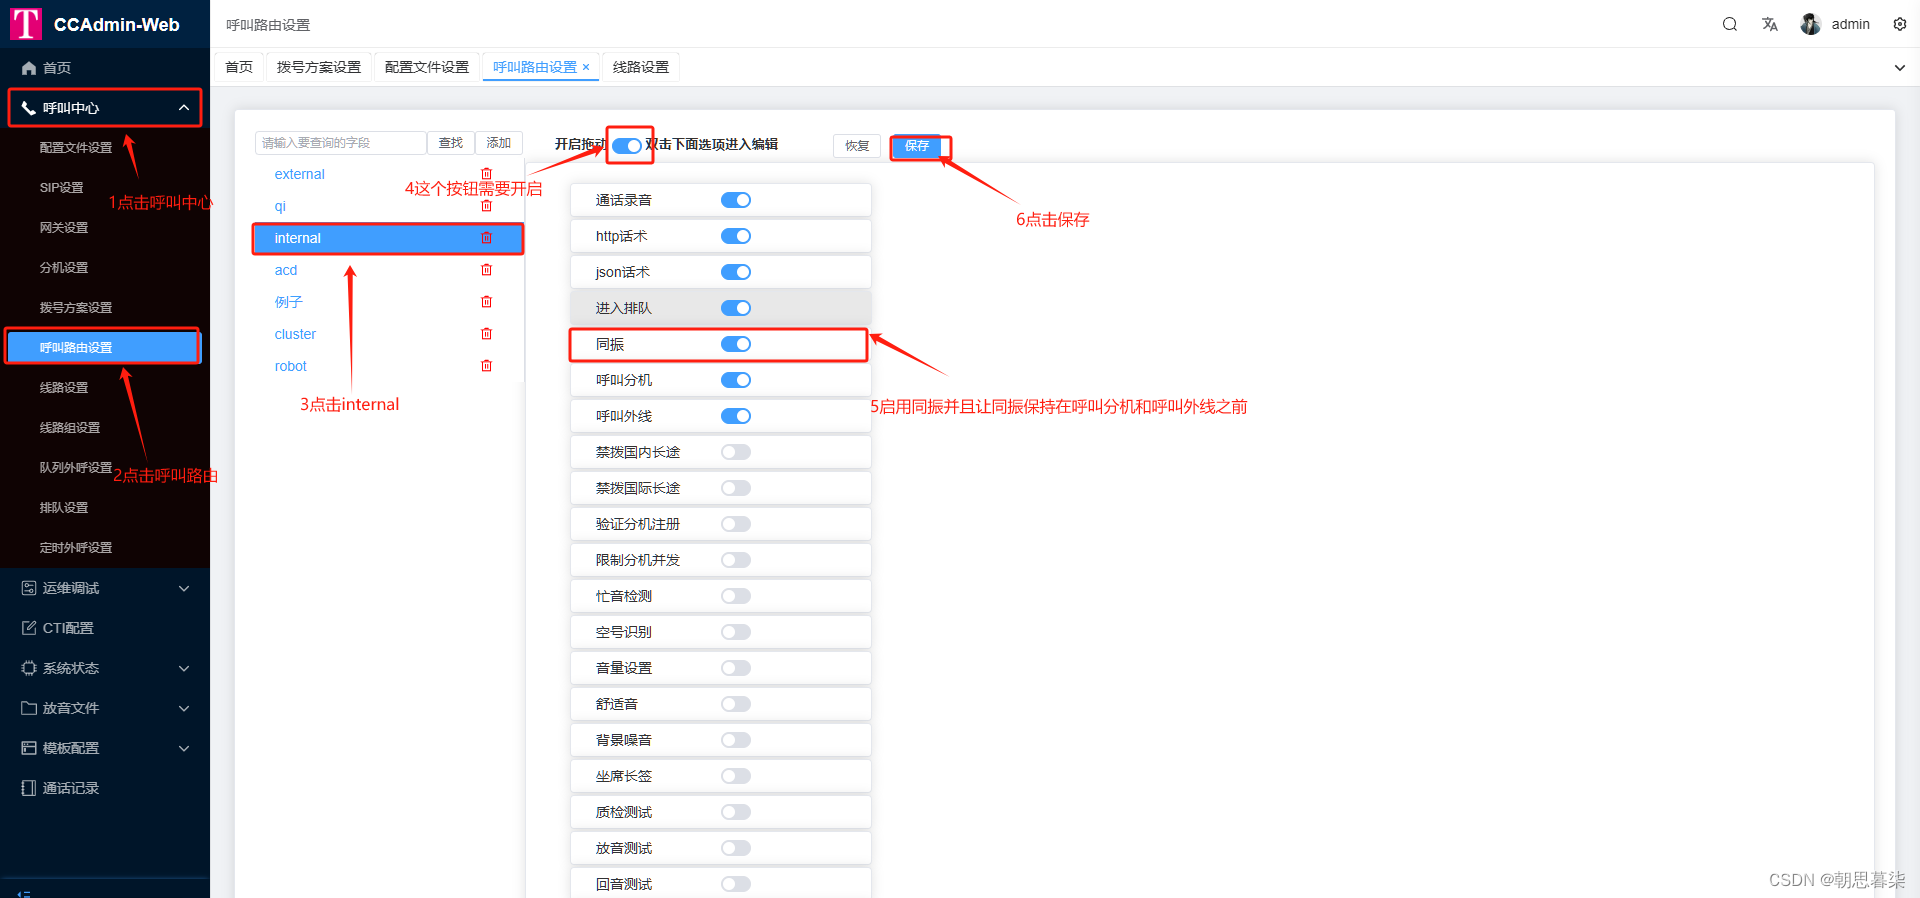Click the 模板配置 layout icon in sidebar
Image resolution: width=1920 pixels, height=898 pixels.
coord(29,748)
